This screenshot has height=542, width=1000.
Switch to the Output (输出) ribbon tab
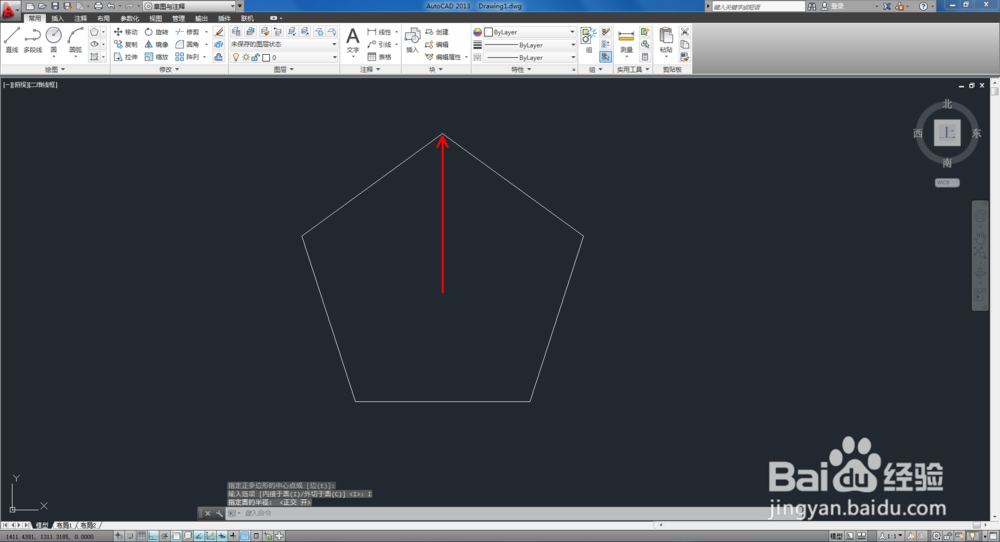point(202,18)
